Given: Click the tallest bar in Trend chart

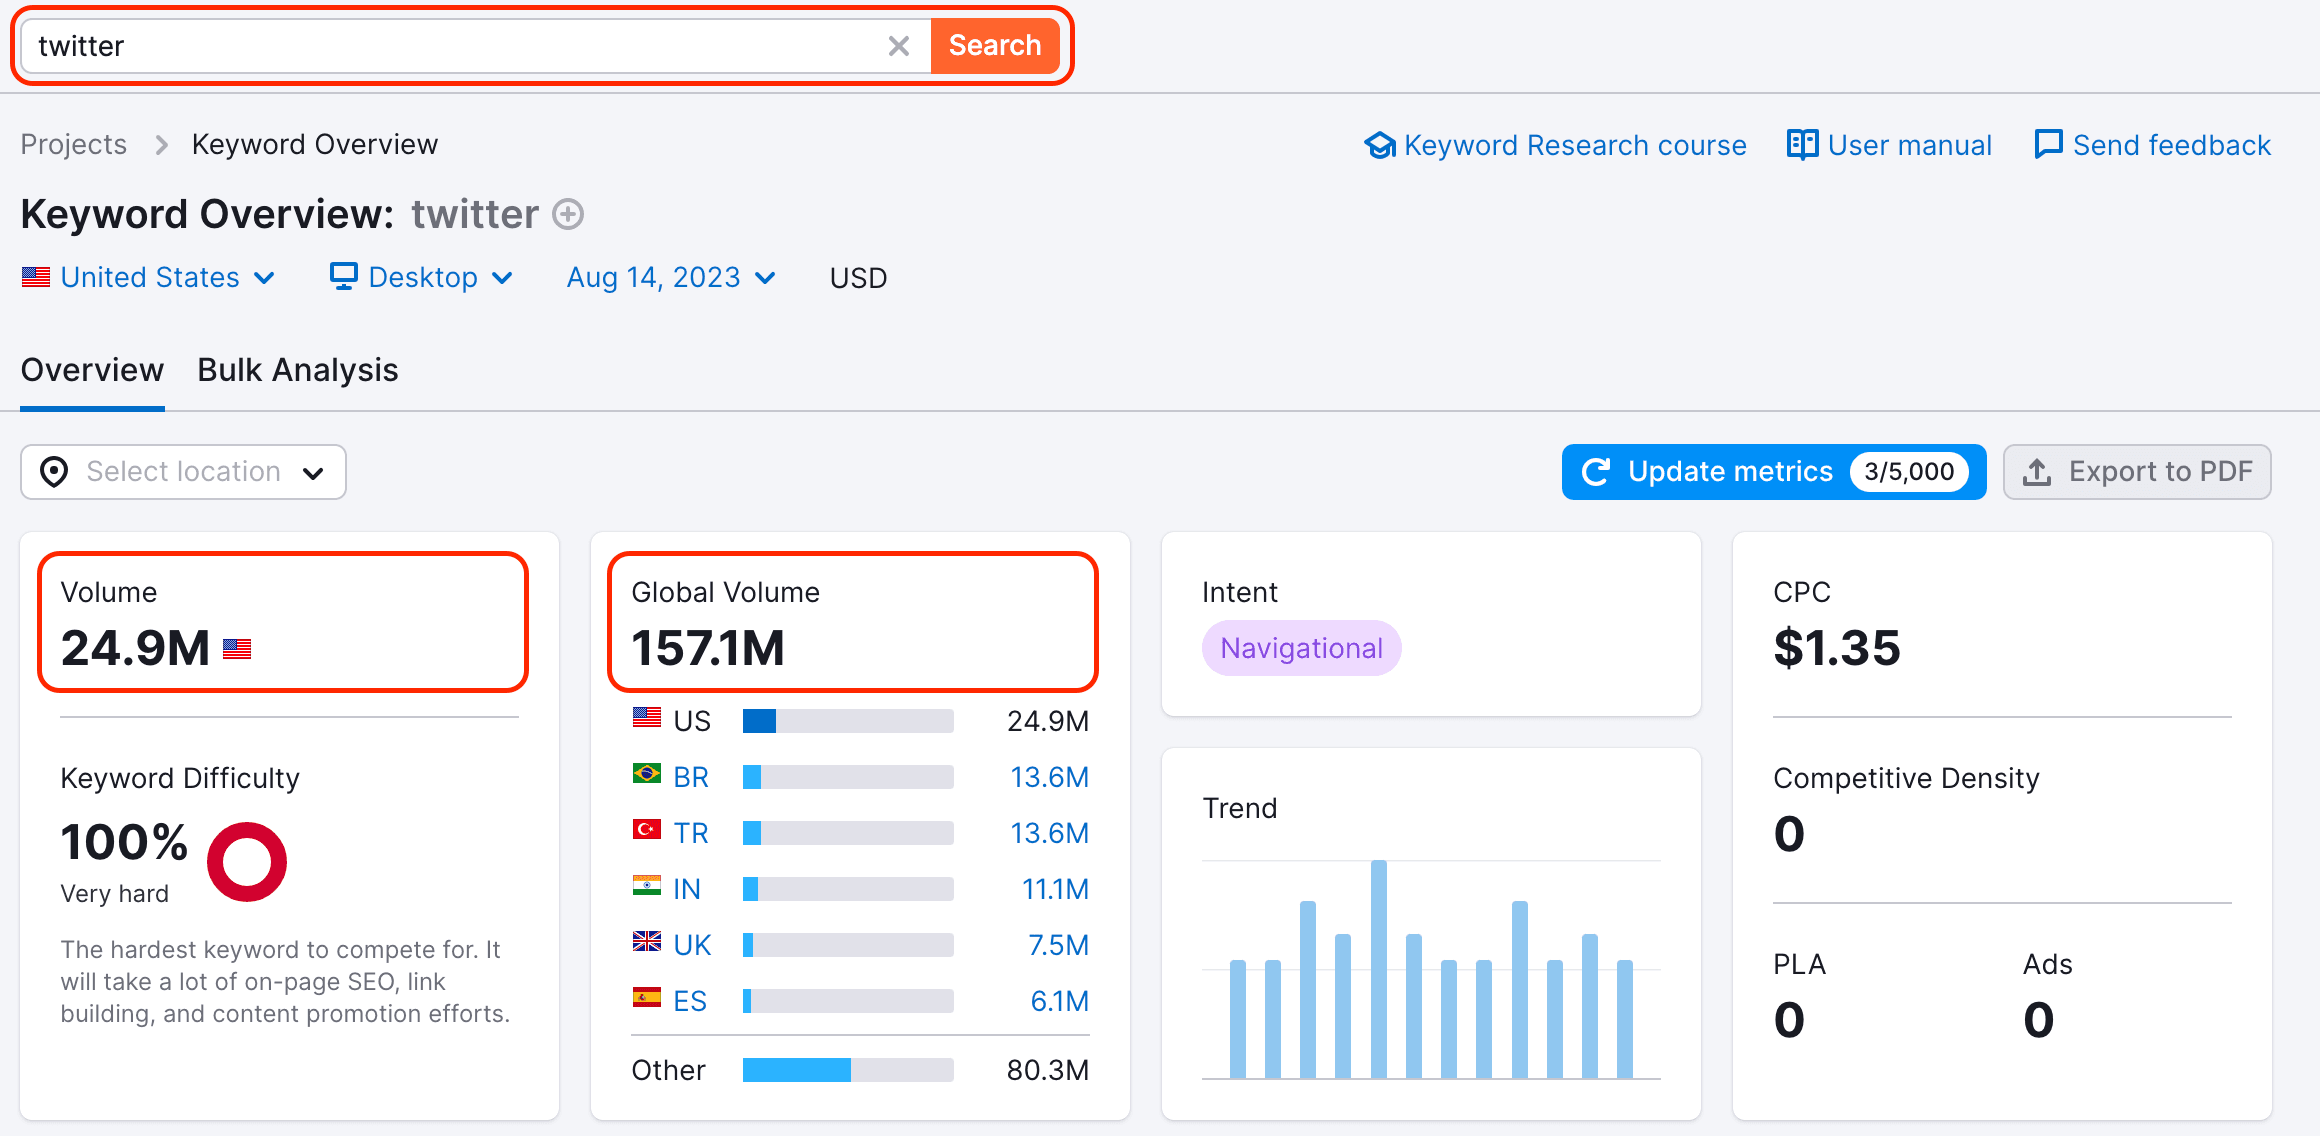Looking at the screenshot, I should coord(1379,969).
